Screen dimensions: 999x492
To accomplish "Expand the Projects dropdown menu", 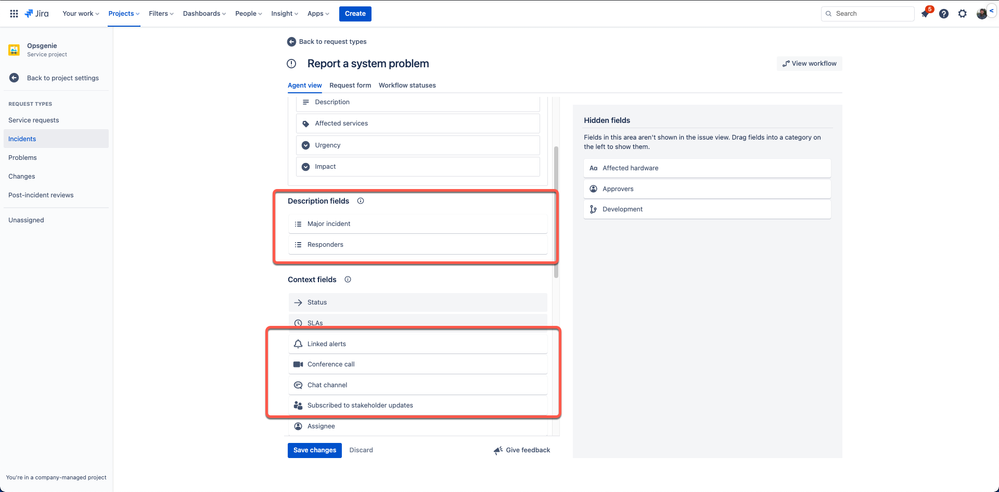I will click(124, 13).
